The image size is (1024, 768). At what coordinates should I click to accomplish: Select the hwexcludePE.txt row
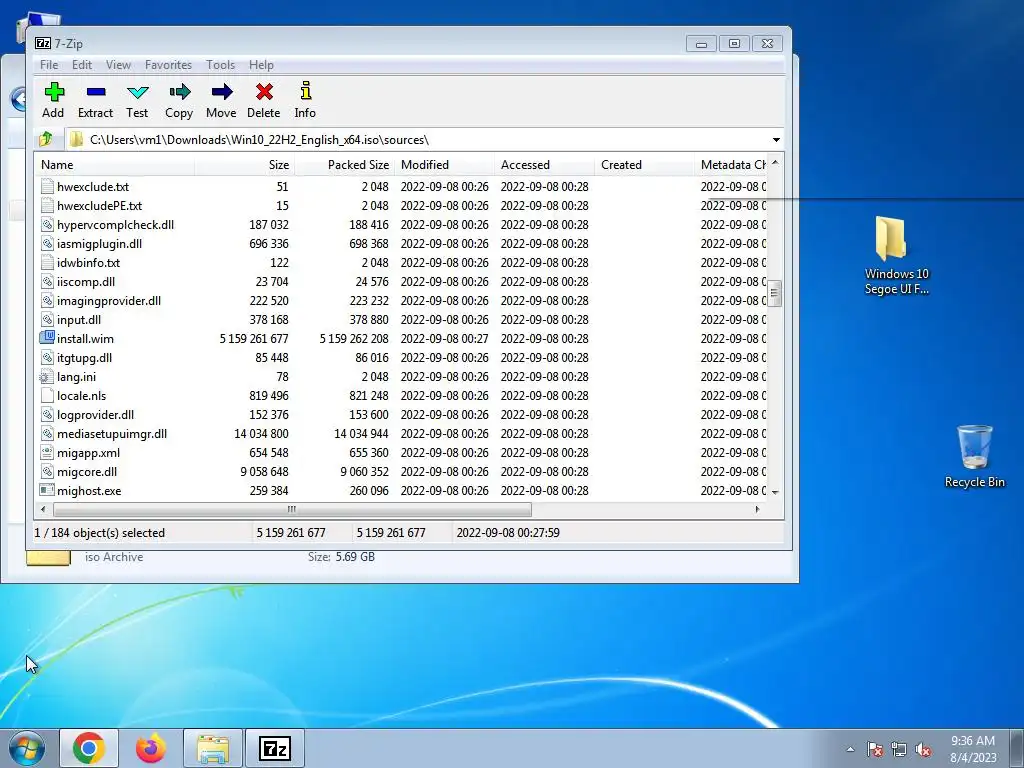pyautogui.click(x=402, y=206)
